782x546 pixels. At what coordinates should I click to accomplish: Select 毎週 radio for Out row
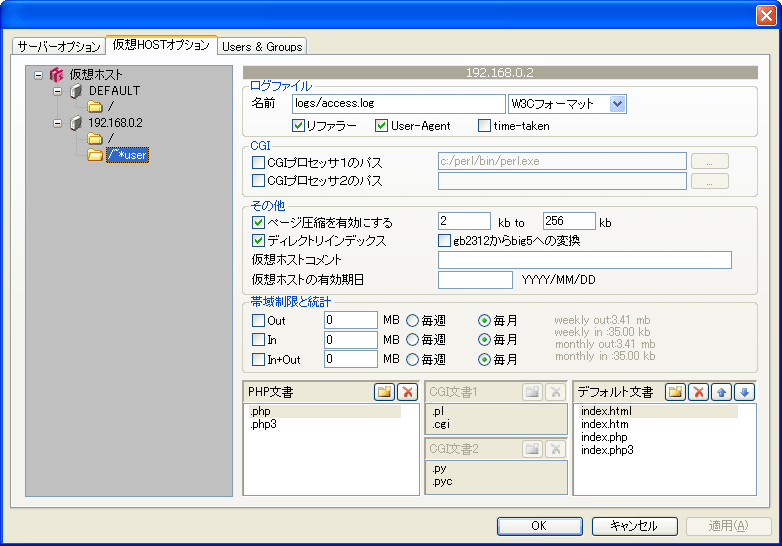tap(412, 320)
